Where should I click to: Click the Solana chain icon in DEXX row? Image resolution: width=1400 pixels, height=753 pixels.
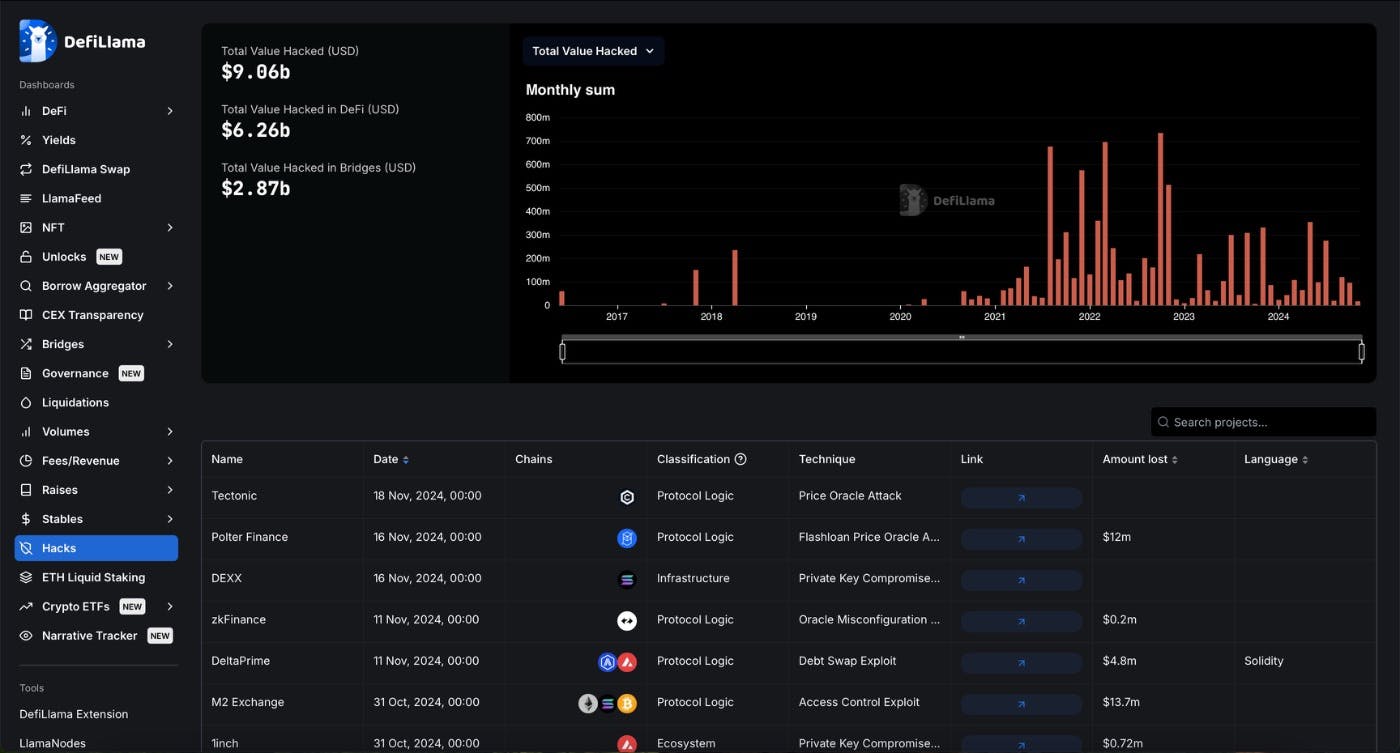click(x=627, y=580)
